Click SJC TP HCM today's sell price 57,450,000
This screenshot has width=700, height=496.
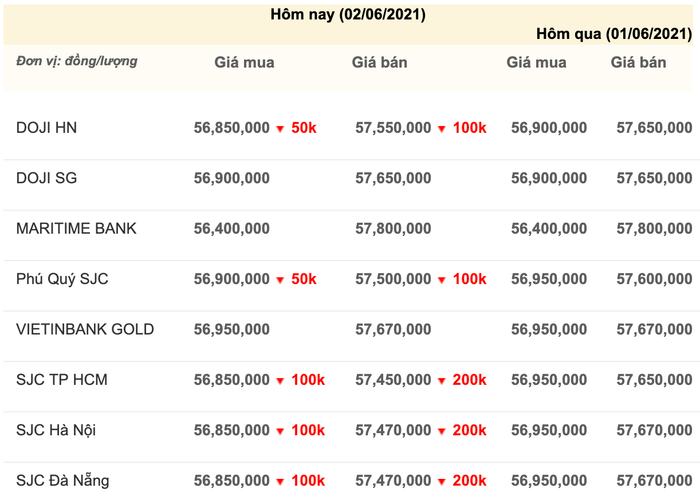tap(393, 380)
